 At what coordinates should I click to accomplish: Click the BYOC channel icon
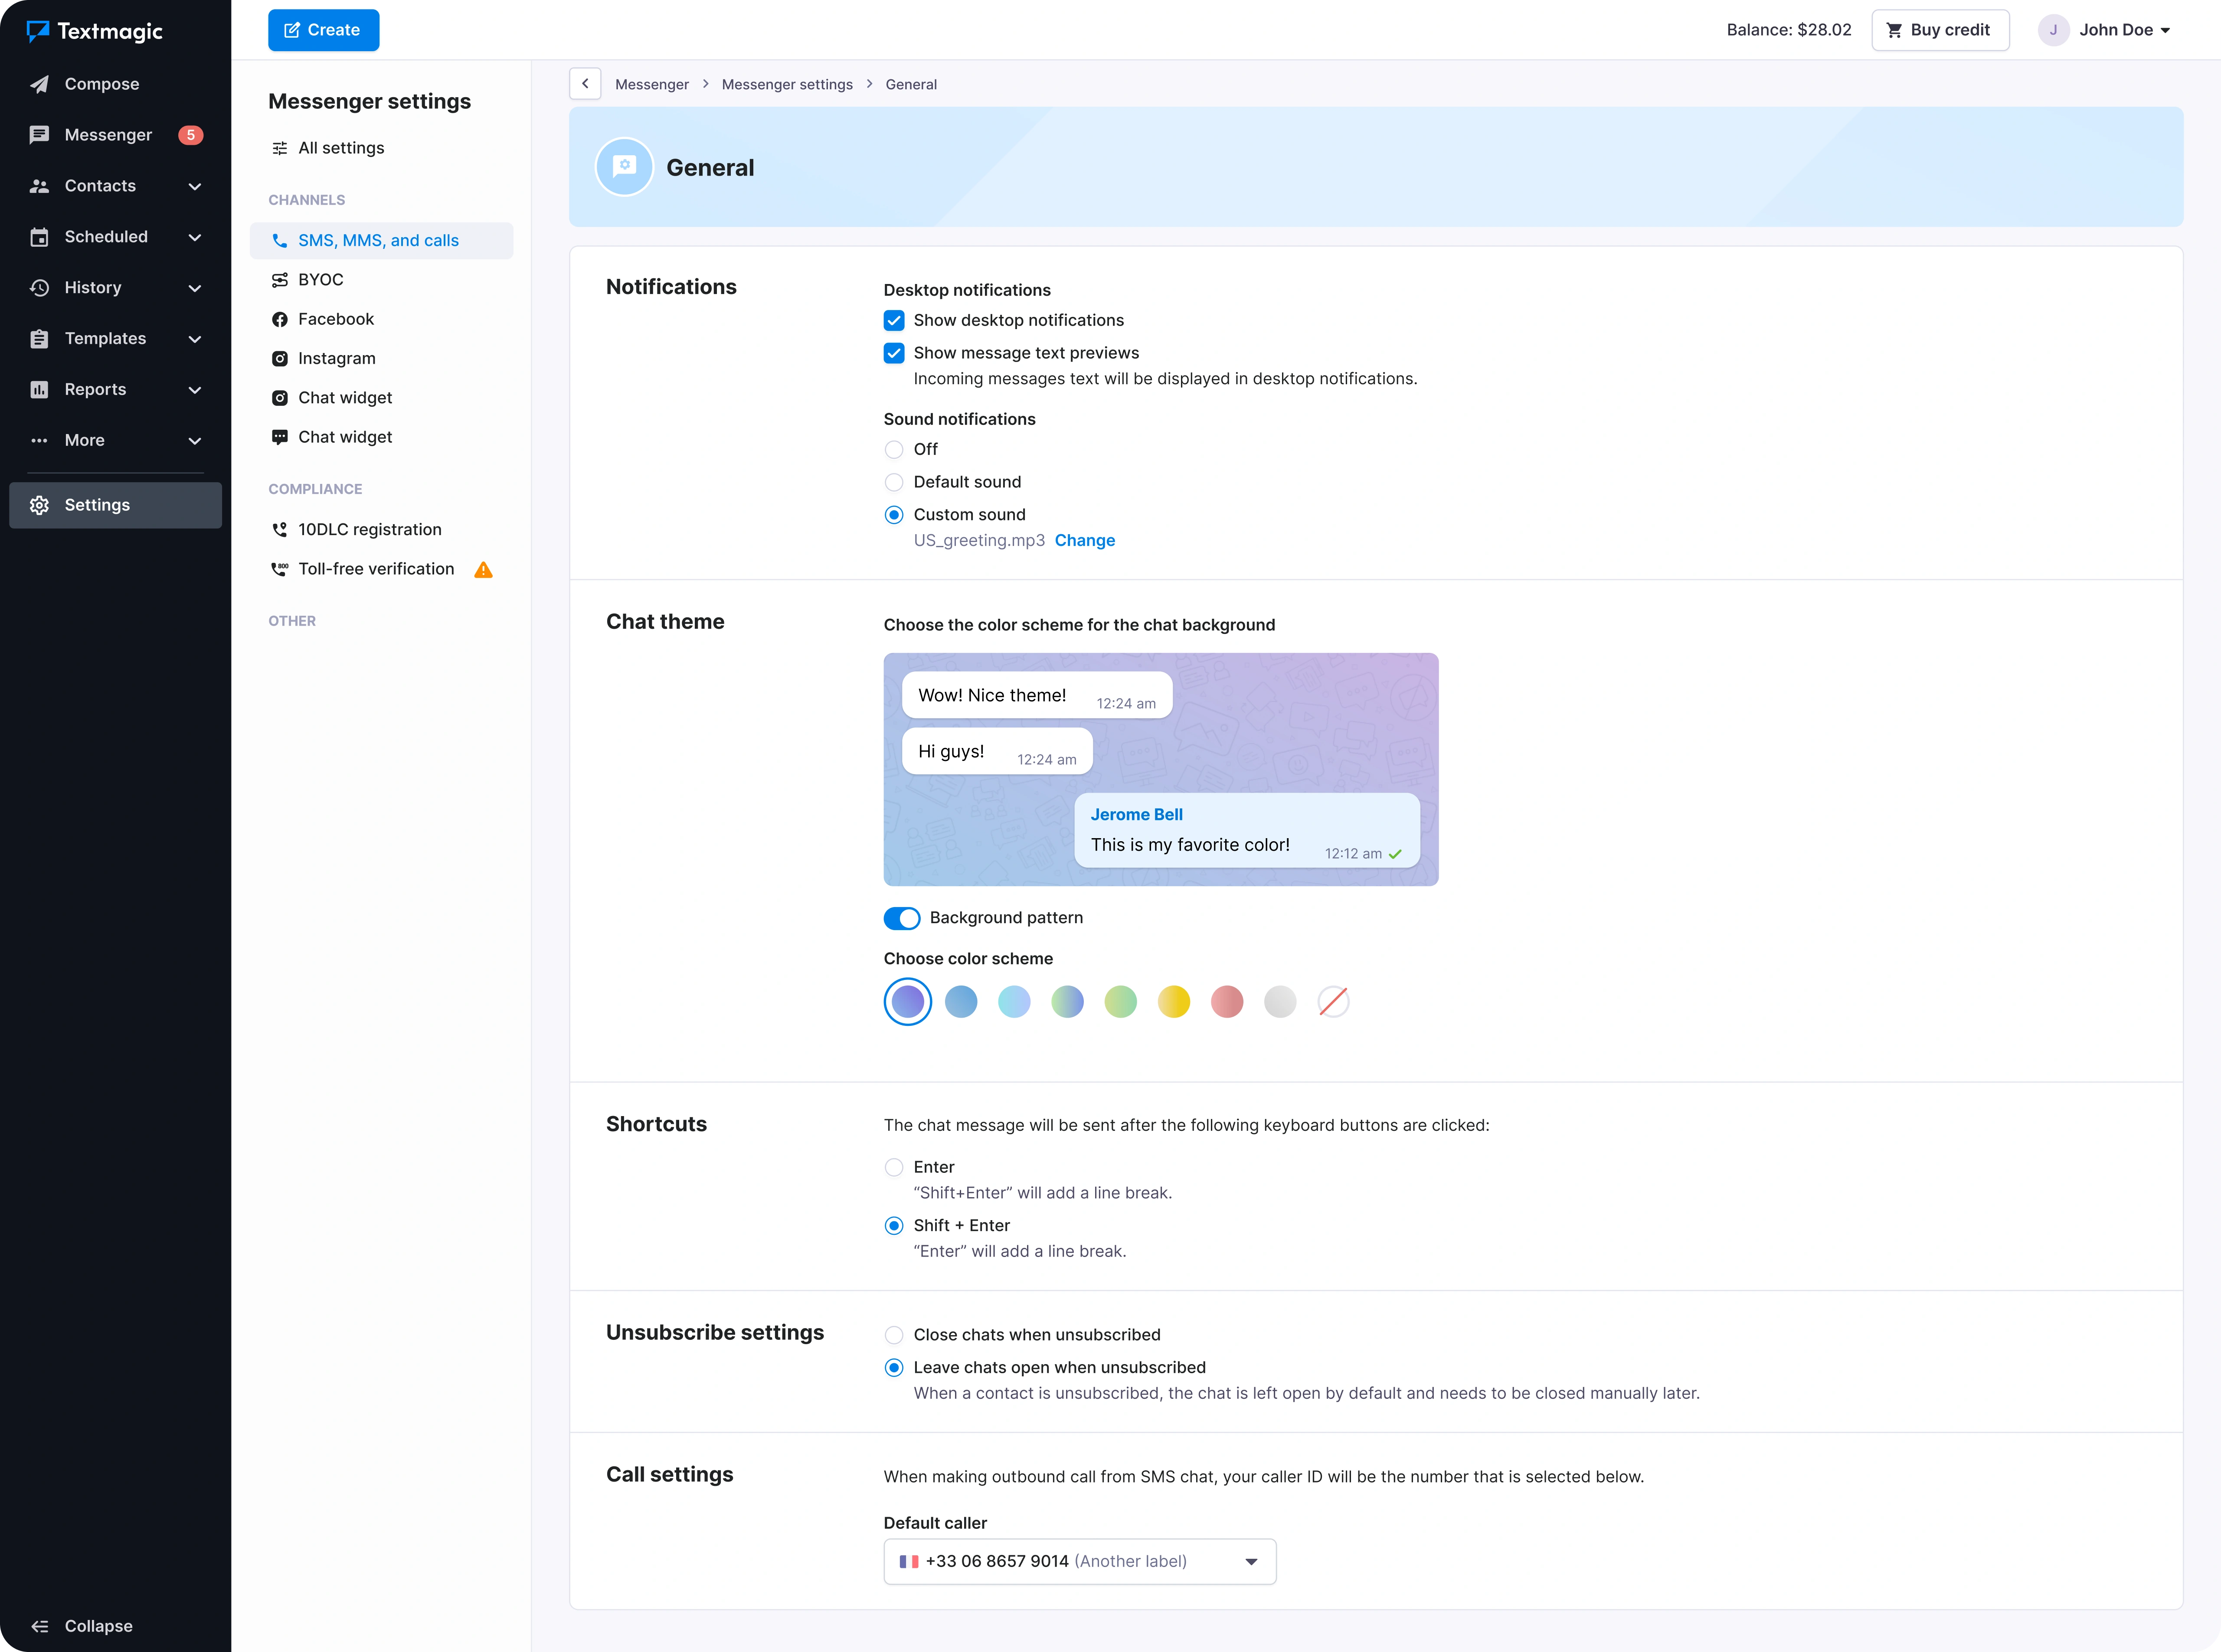coord(280,280)
